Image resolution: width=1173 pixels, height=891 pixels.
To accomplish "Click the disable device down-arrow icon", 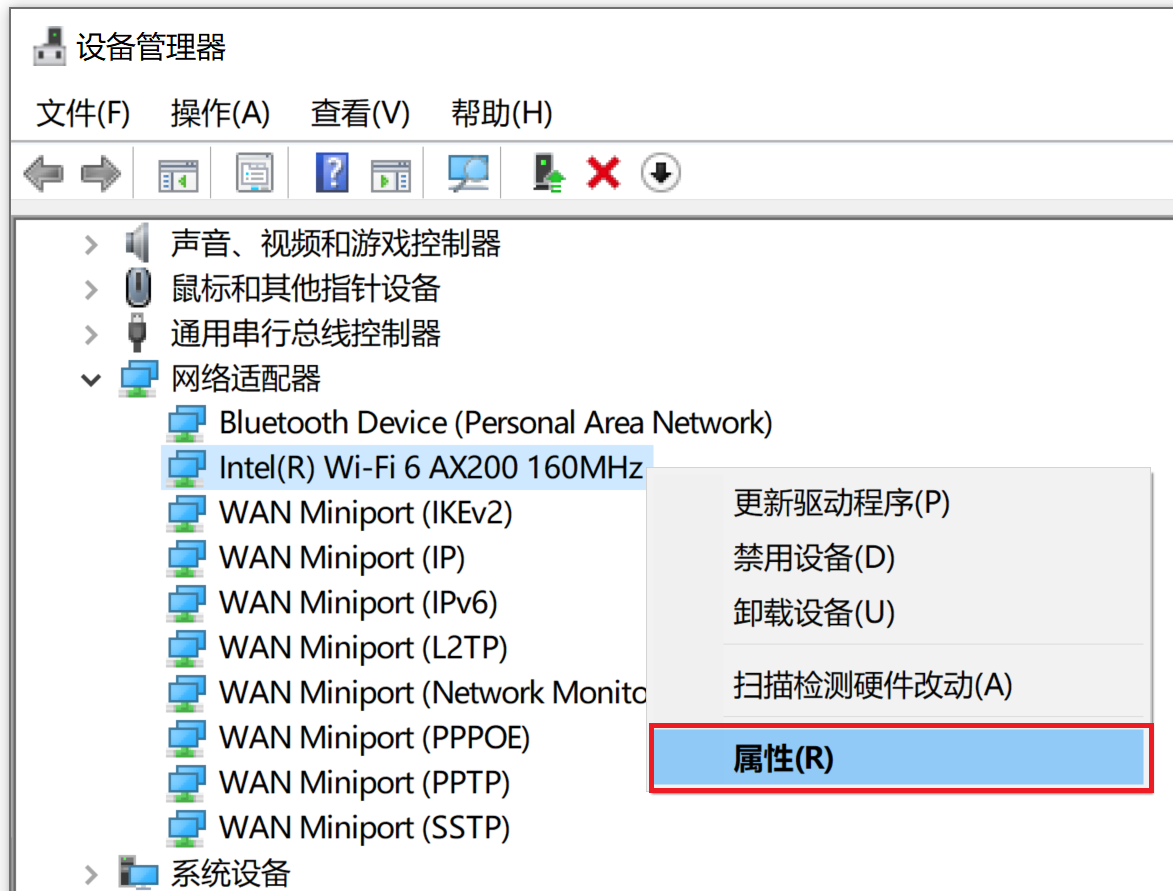I will click(x=659, y=174).
